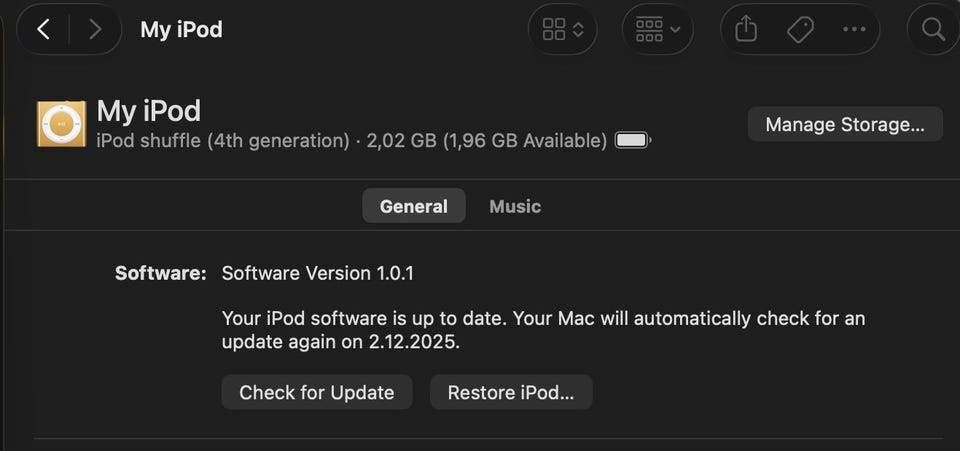Click the software up to date message
960x451 pixels.
click(x=543, y=330)
